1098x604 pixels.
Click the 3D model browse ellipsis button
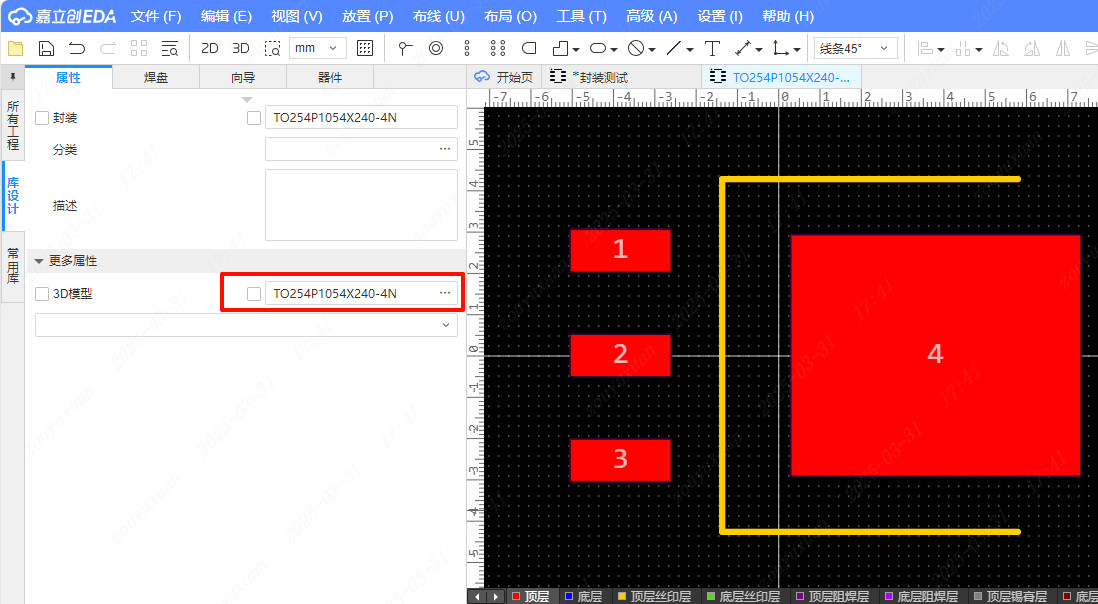445,293
